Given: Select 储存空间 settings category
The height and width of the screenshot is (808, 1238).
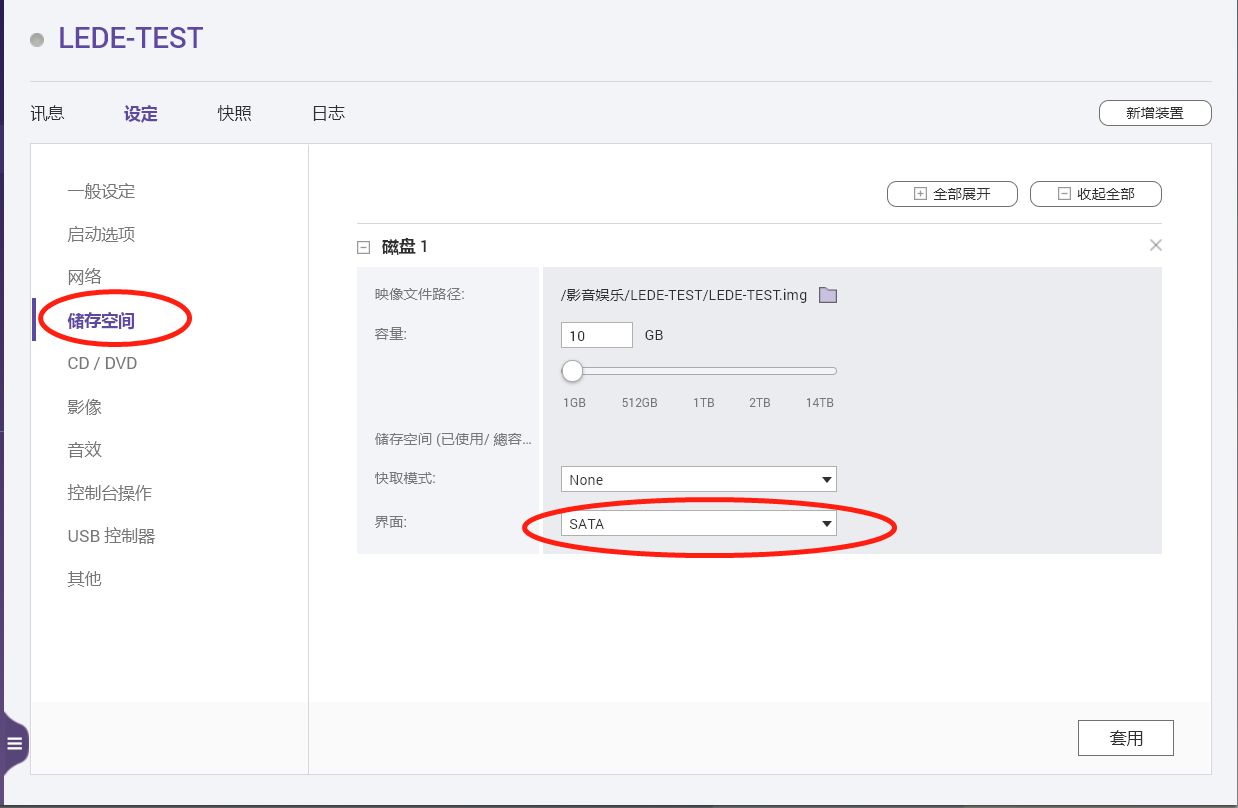Looking at the screenshot, I should [x=101, y=320].
